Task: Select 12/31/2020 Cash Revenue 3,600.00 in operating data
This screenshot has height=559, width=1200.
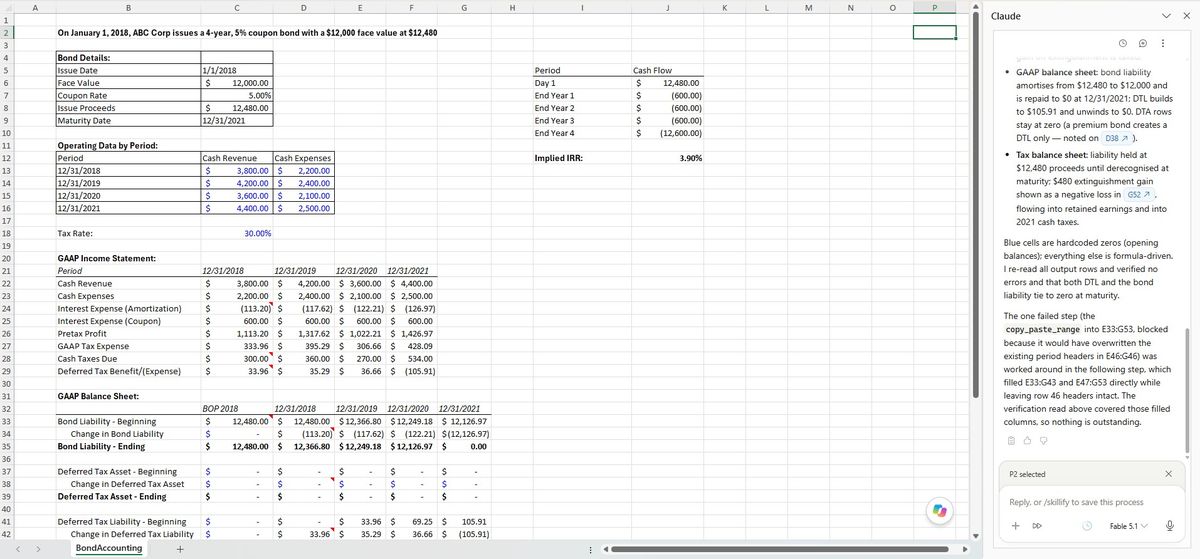Action: tap(236, 195)
